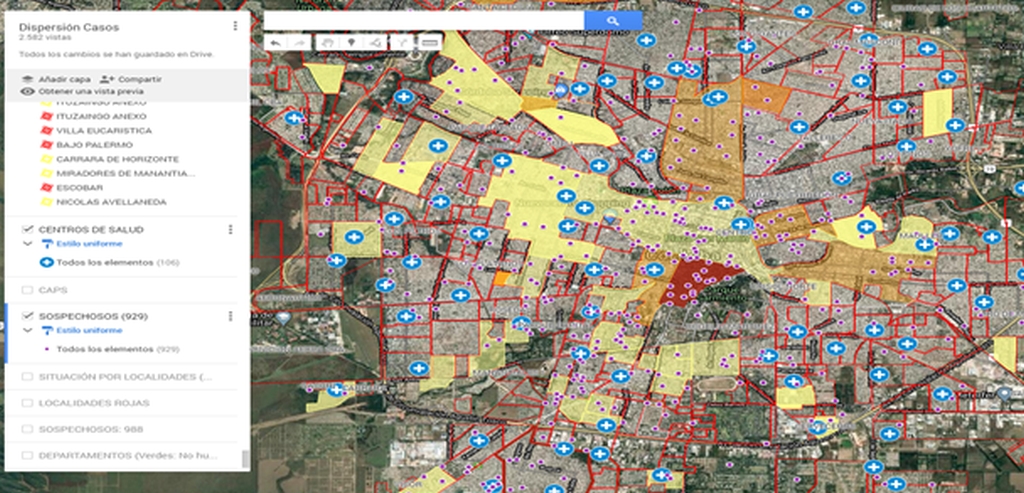1024x493 pixels.
Task: Enable LOCALIDADES ROJAS layer checkbox
Action: 27,403
